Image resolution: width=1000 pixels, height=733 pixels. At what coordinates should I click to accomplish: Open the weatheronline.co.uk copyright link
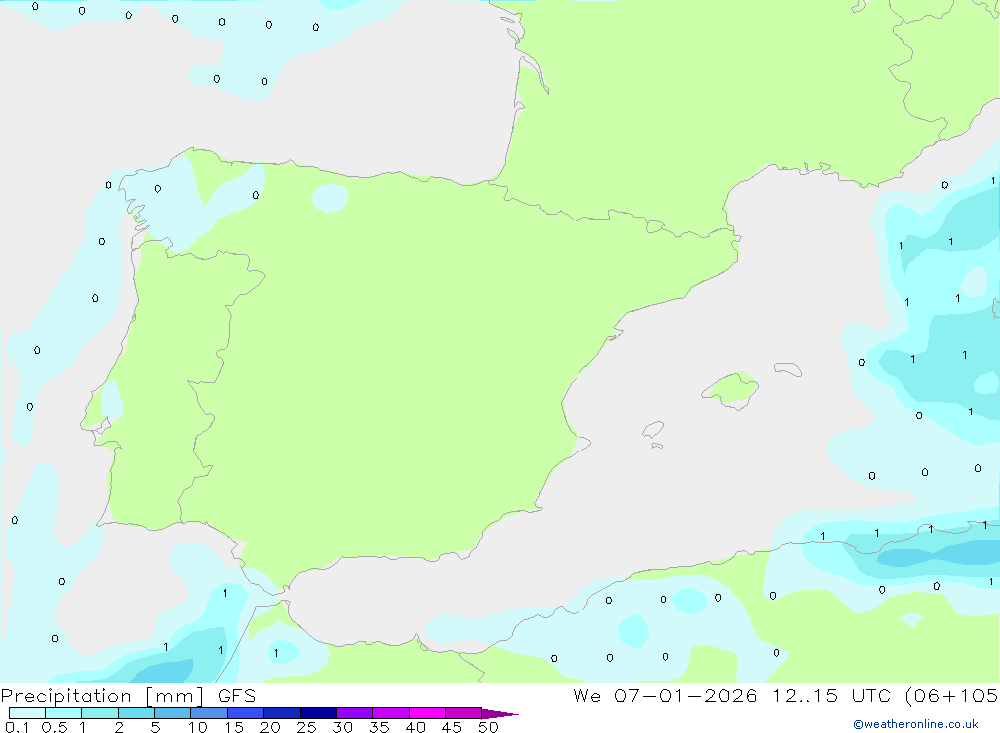(916, 724)
